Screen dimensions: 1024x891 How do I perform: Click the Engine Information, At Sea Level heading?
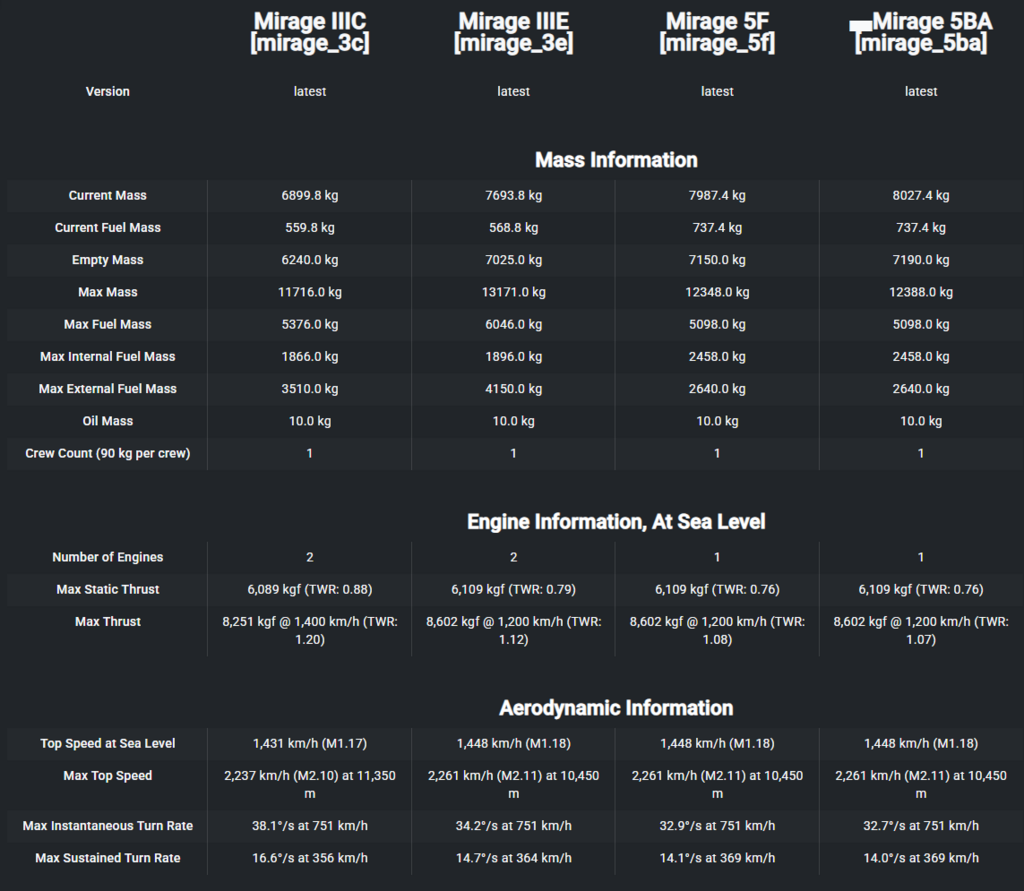click(616, 522)
